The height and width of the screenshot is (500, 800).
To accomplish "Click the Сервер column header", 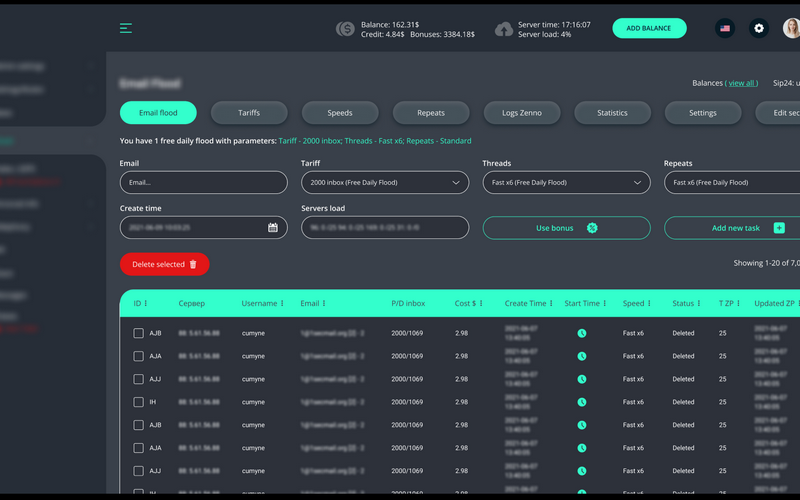I will tap(191, 303).
